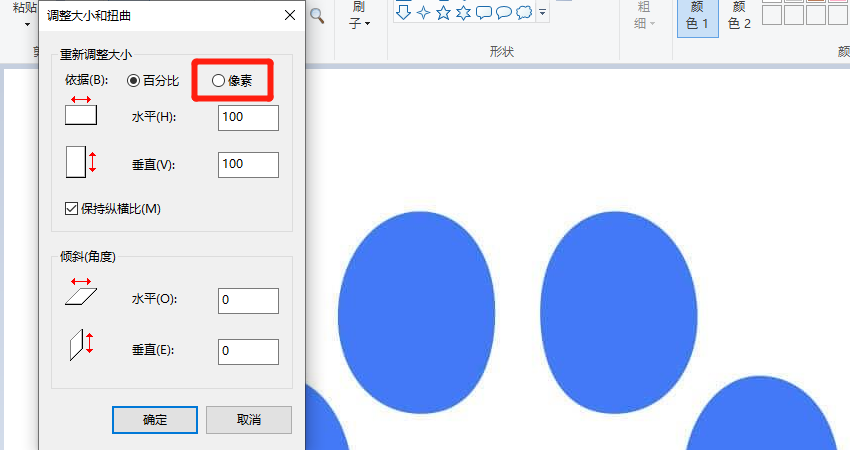Image resolution: width=850 pixels, height=450 pixels.
Task: Select the down arrow shape
Action: coord(402,13)
